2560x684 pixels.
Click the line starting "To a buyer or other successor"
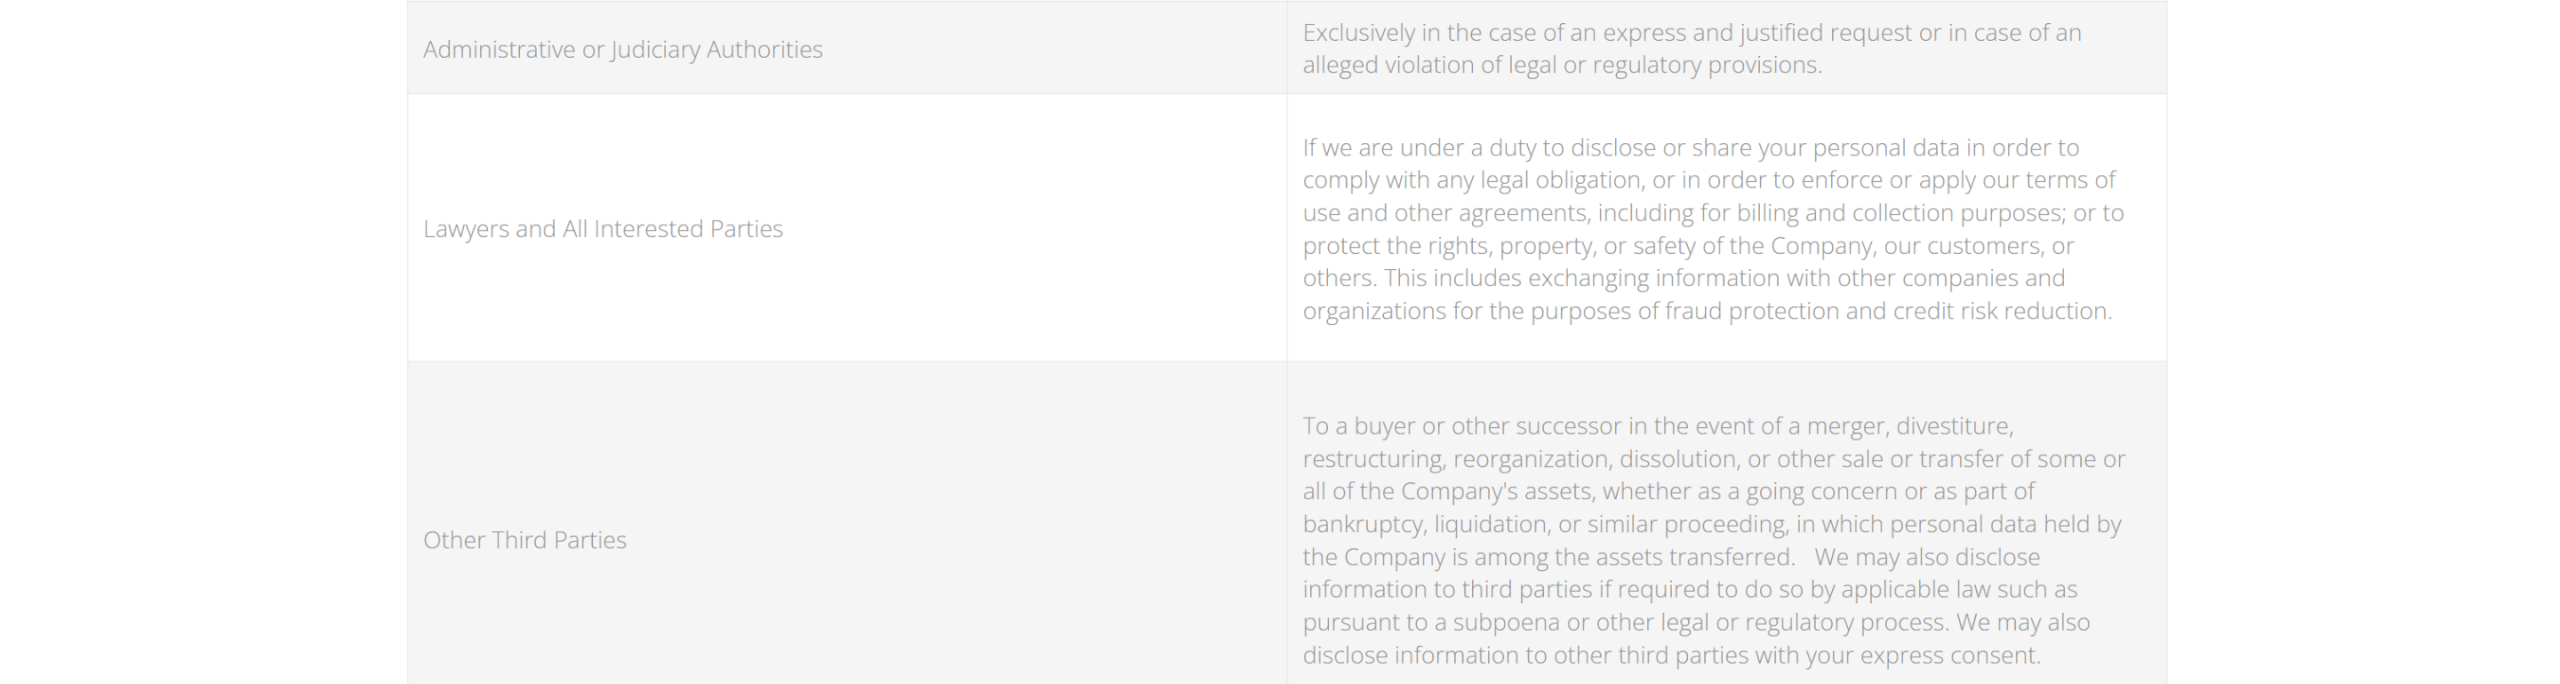tap(1657, 426)
